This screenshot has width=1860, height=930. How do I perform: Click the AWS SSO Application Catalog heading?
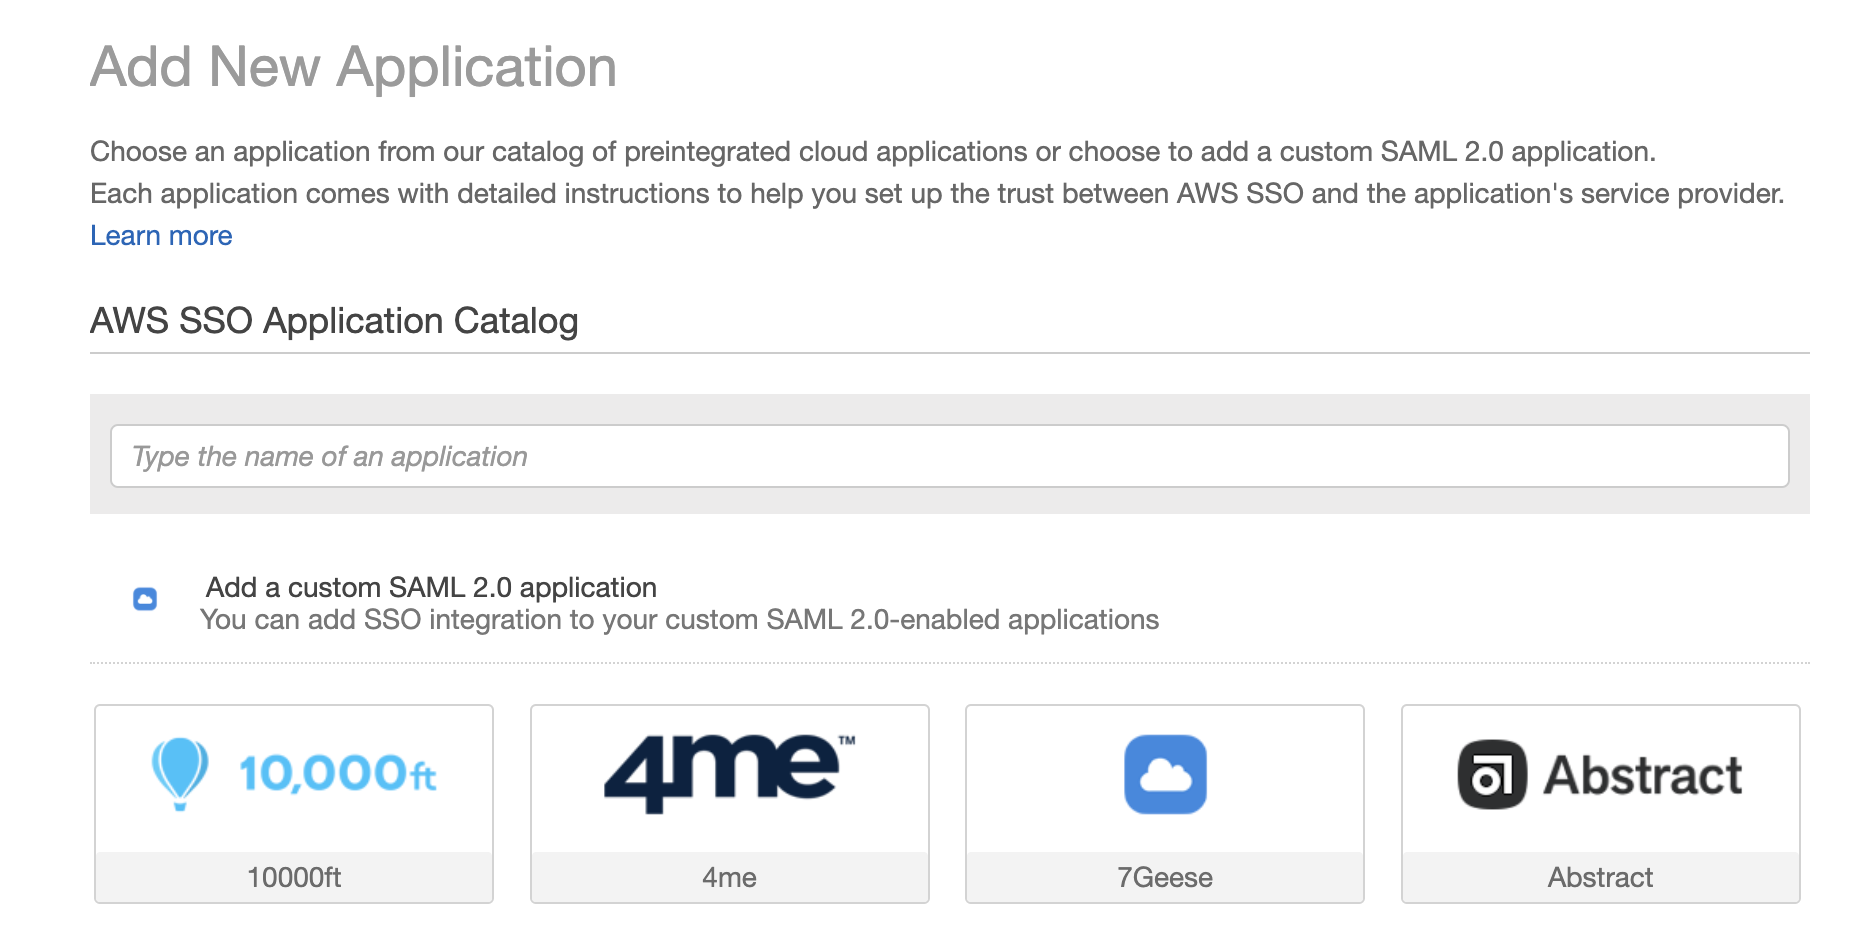pyautogui.click(x=334, y=321)
